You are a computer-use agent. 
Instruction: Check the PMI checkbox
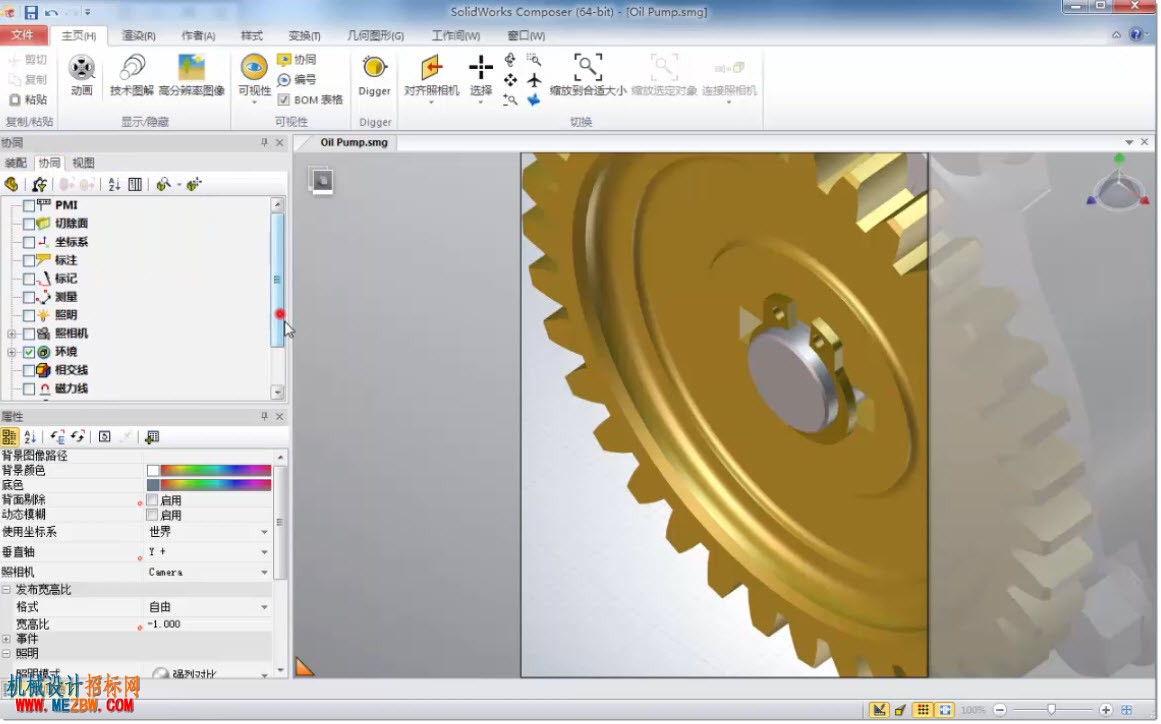tap(29, 205)
